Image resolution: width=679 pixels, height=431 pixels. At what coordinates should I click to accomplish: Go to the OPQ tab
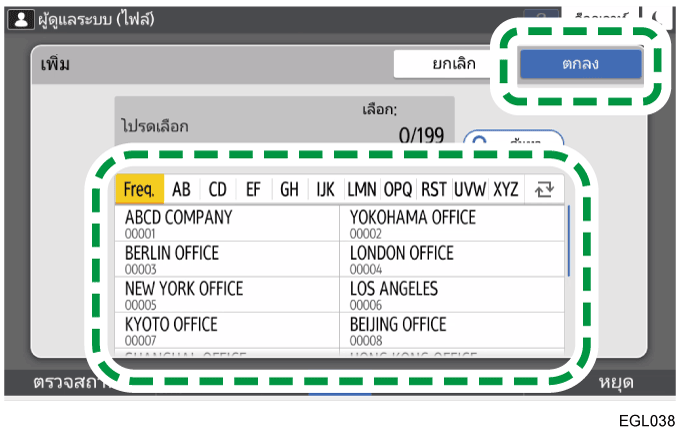tap(398, 189)
